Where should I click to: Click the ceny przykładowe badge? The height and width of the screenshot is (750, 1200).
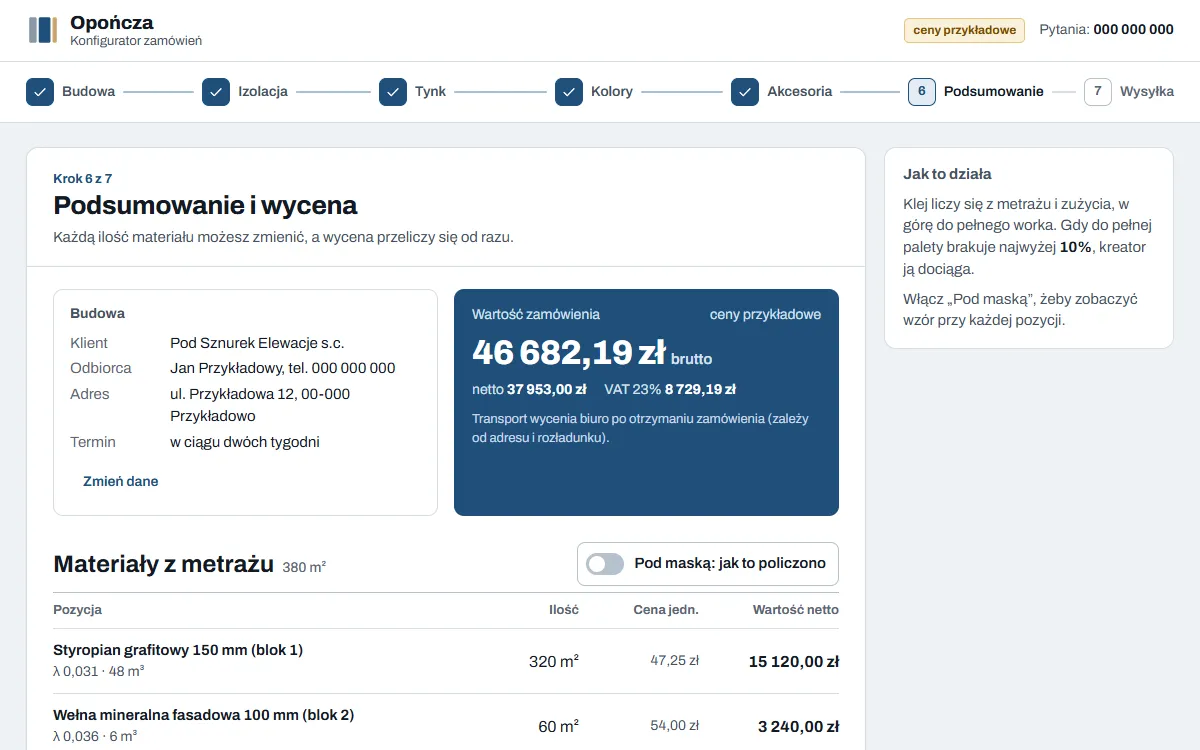[x=965, y=30]
